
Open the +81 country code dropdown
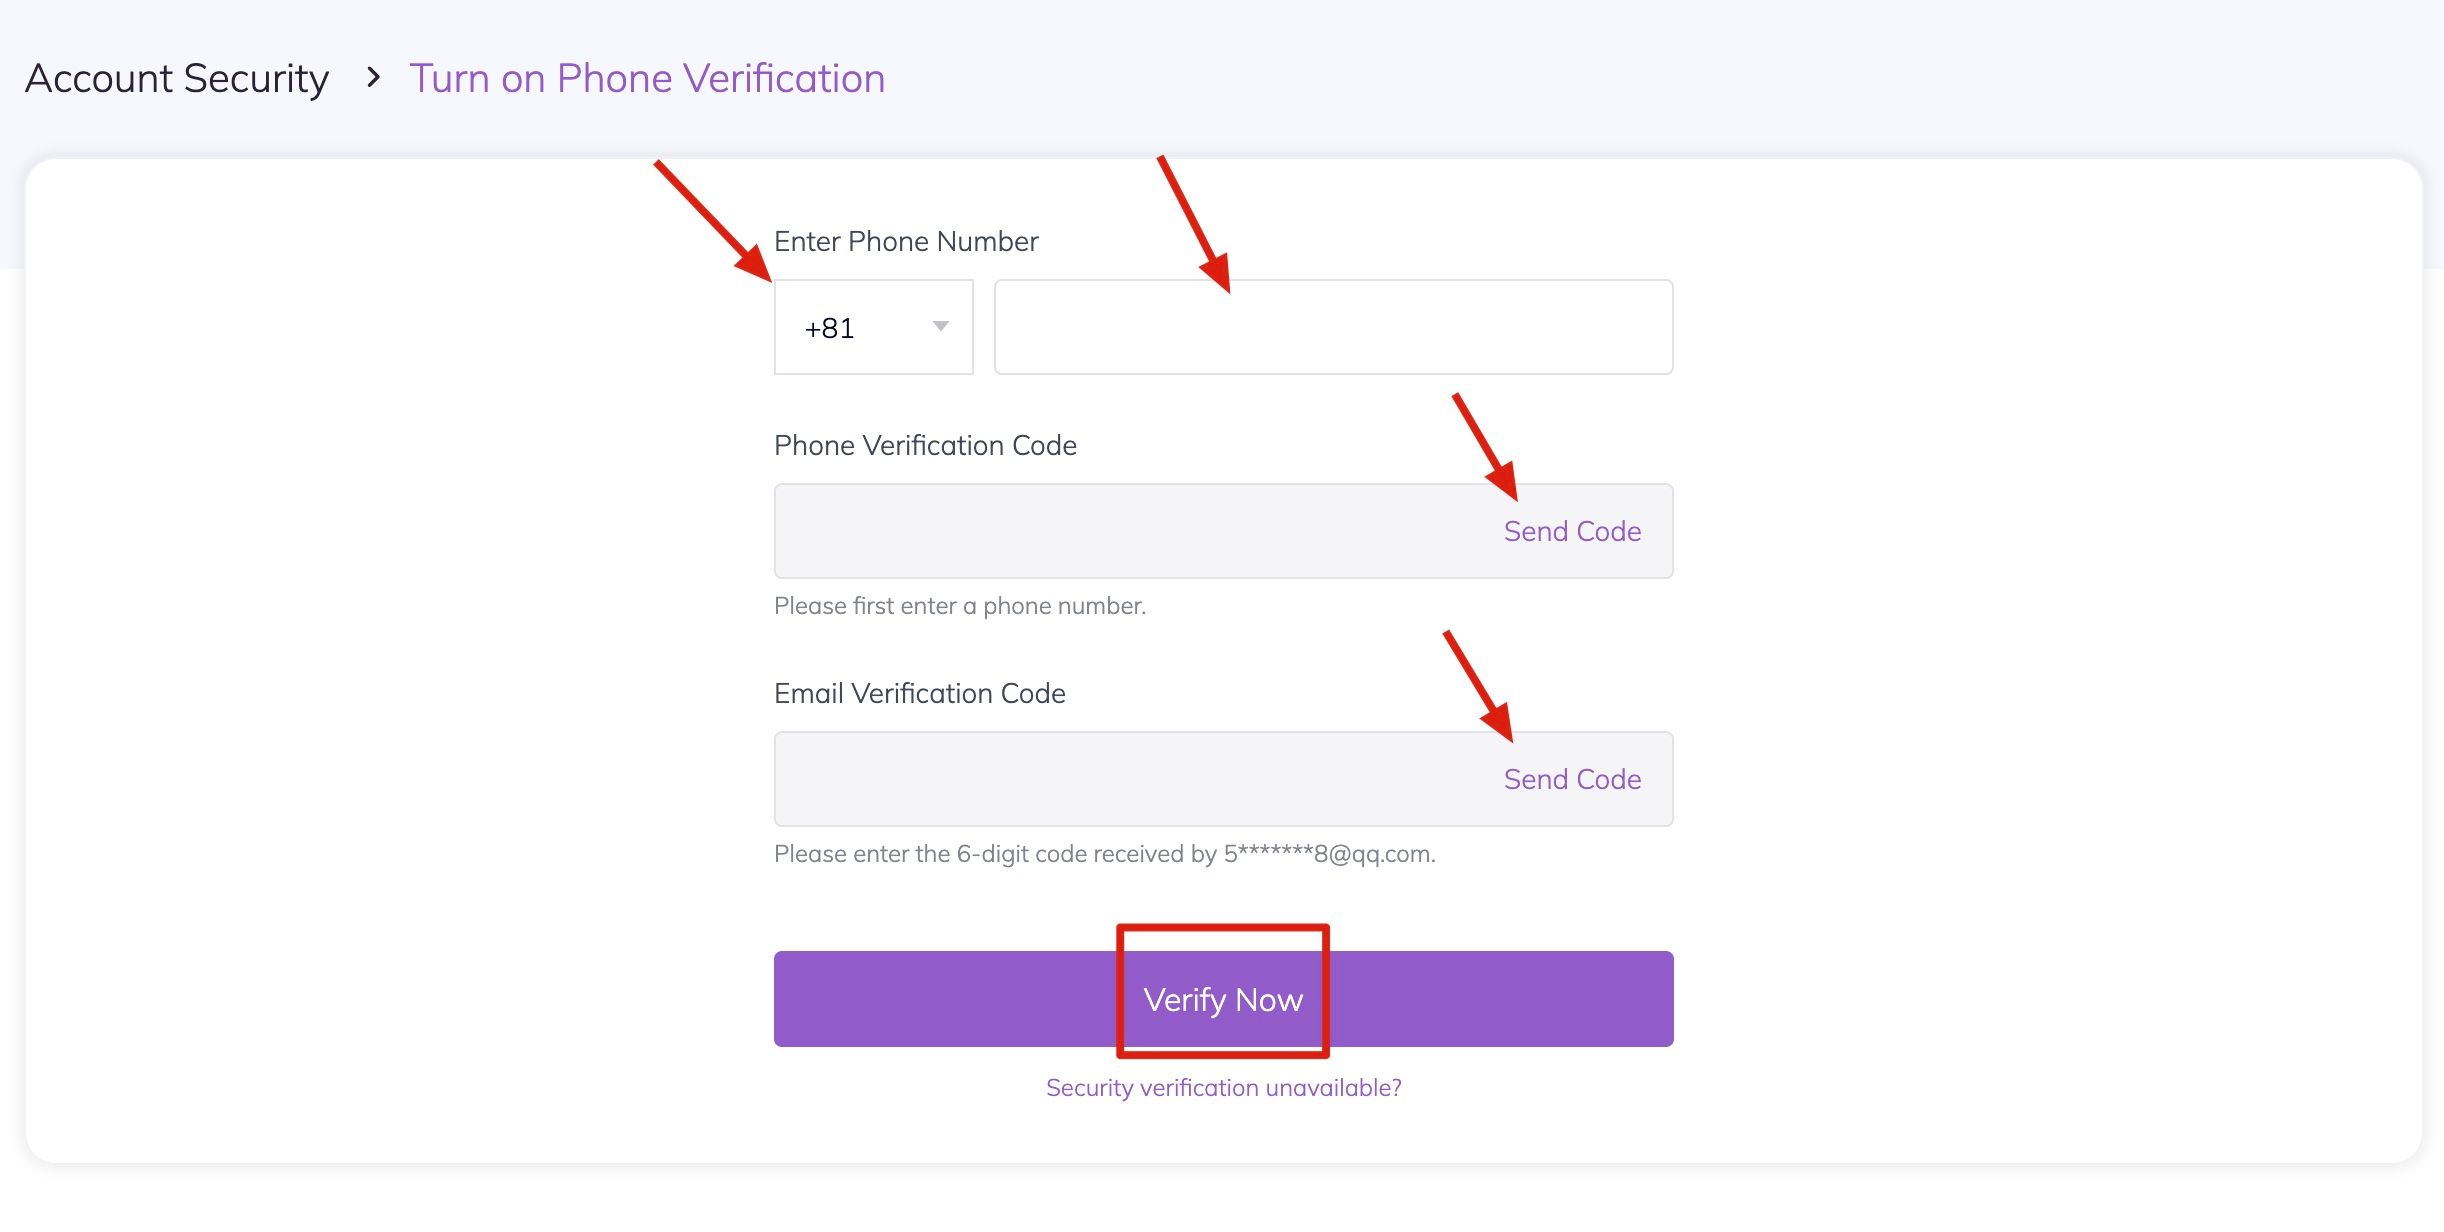pos(872,328)
